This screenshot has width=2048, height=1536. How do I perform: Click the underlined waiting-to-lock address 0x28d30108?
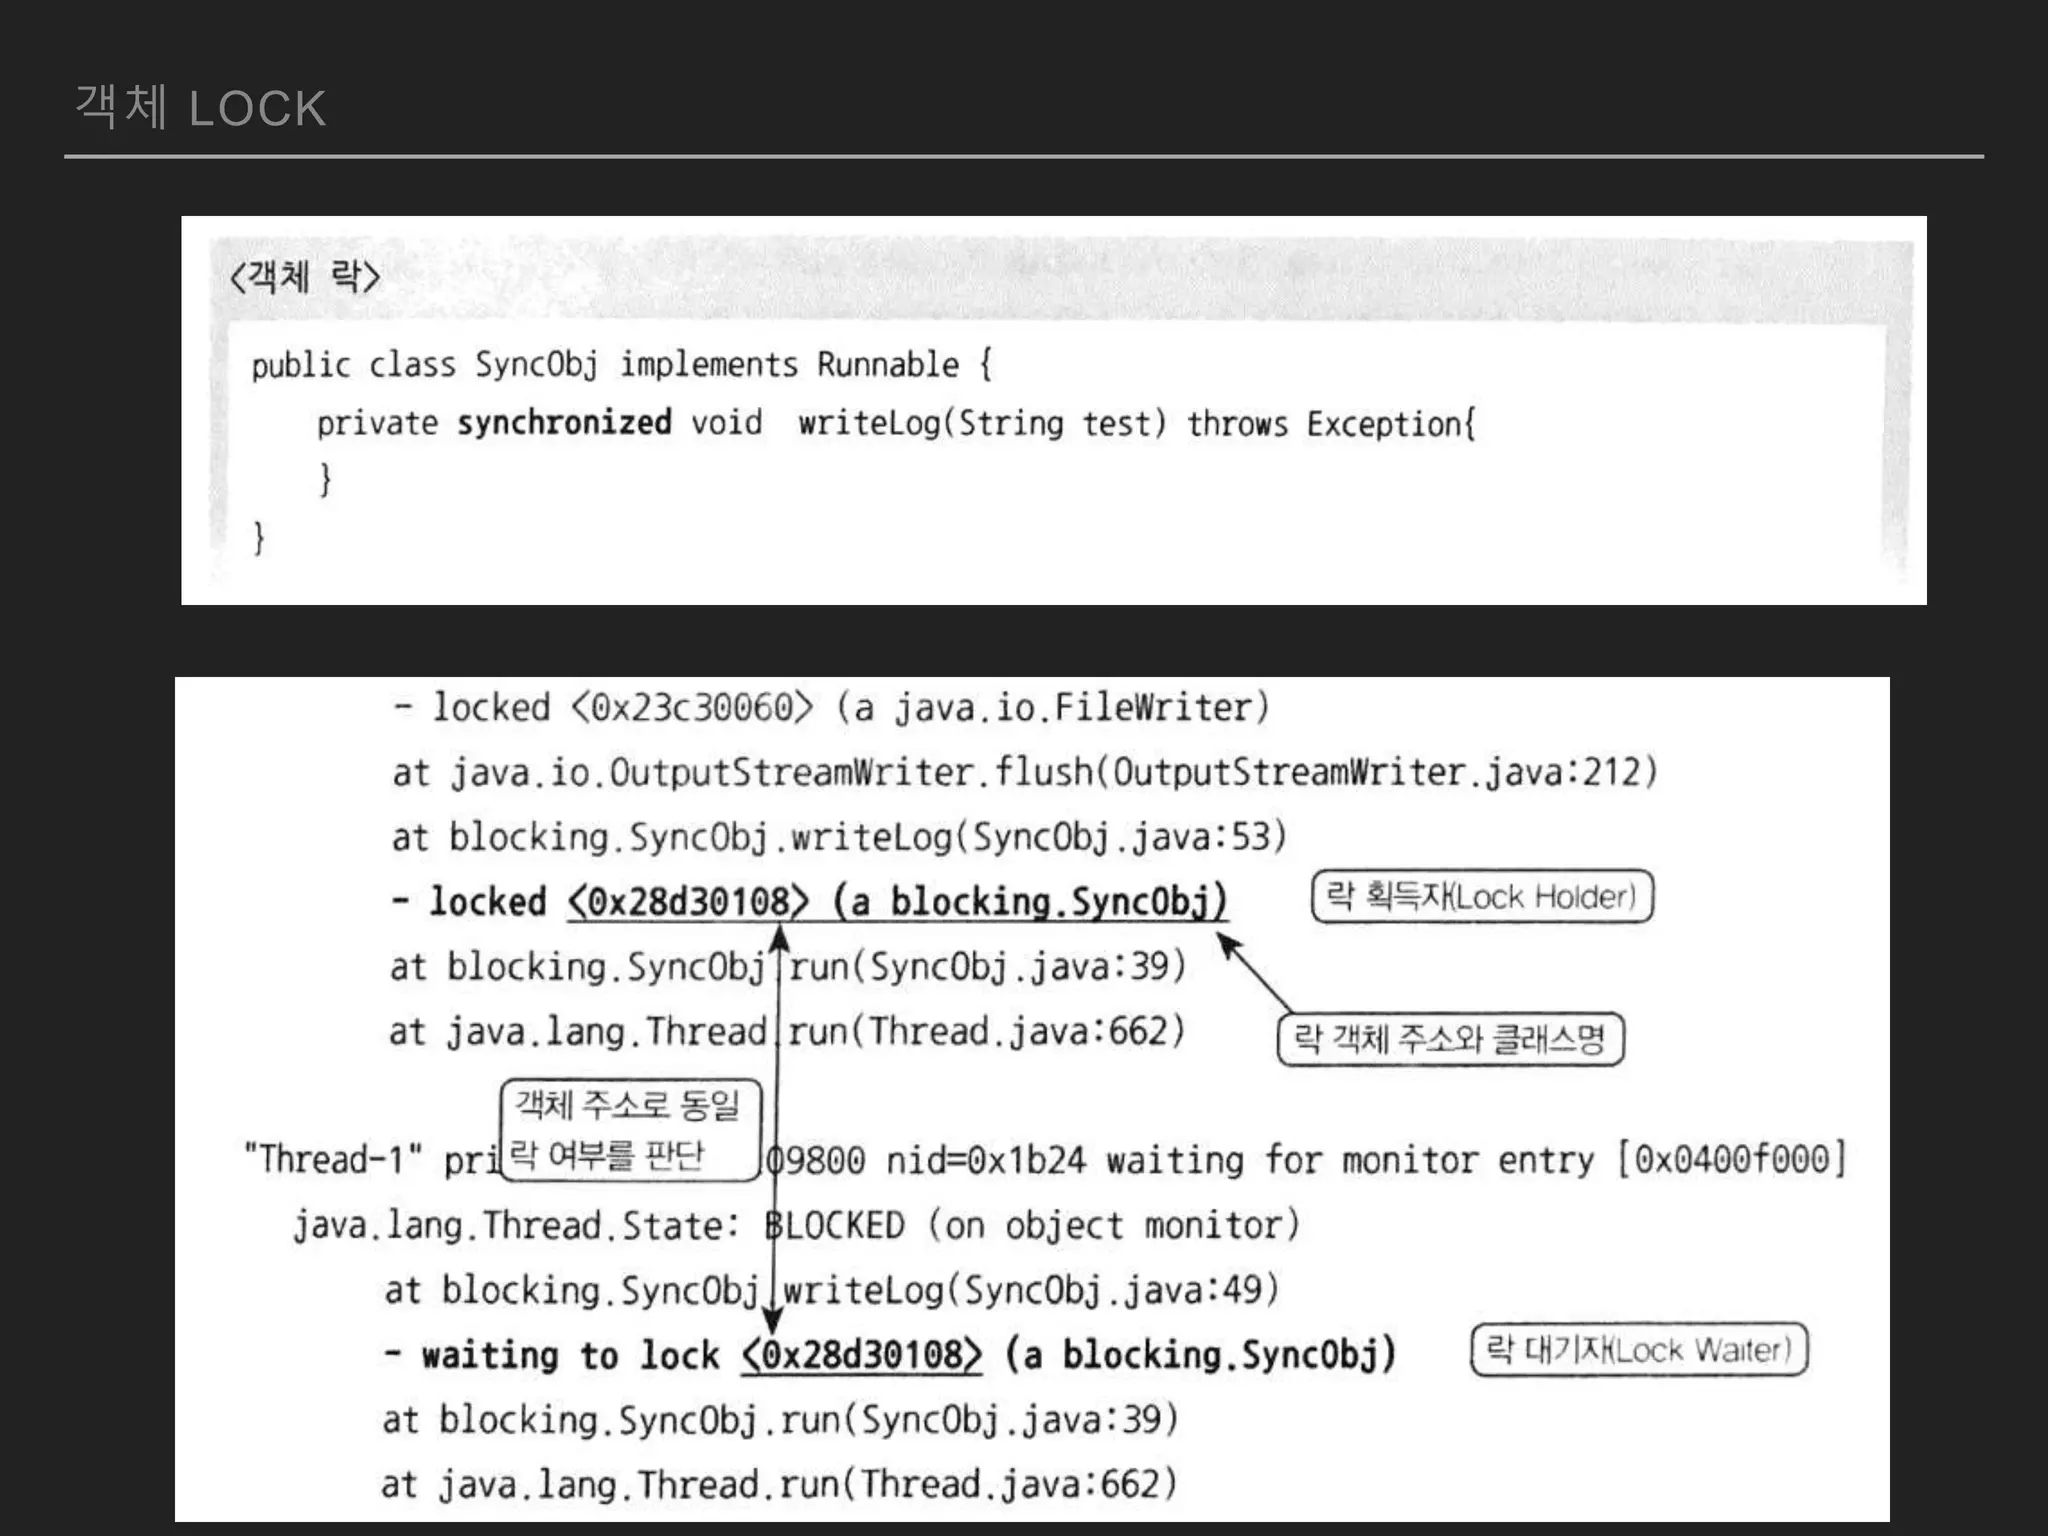(x=861, y=1356)
